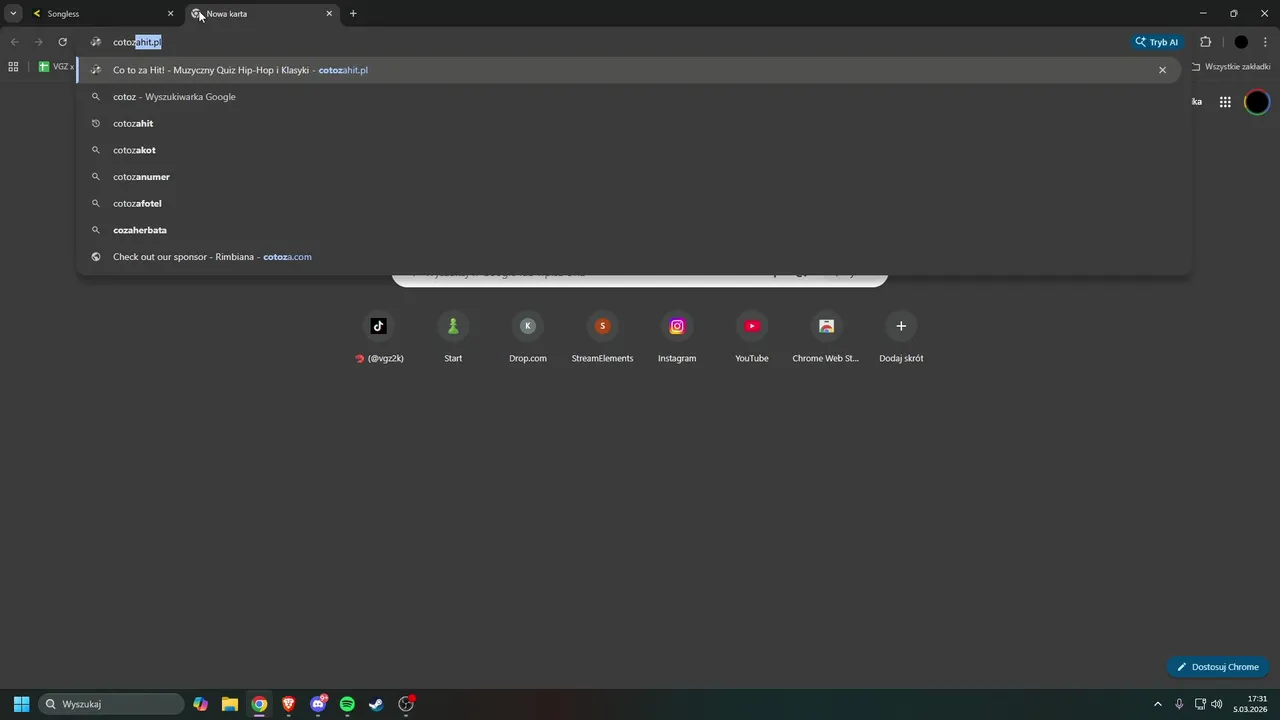This screenshot has height=720, width=1280.
Task: Open the YouTube shortcut
Action: point(752,335)
